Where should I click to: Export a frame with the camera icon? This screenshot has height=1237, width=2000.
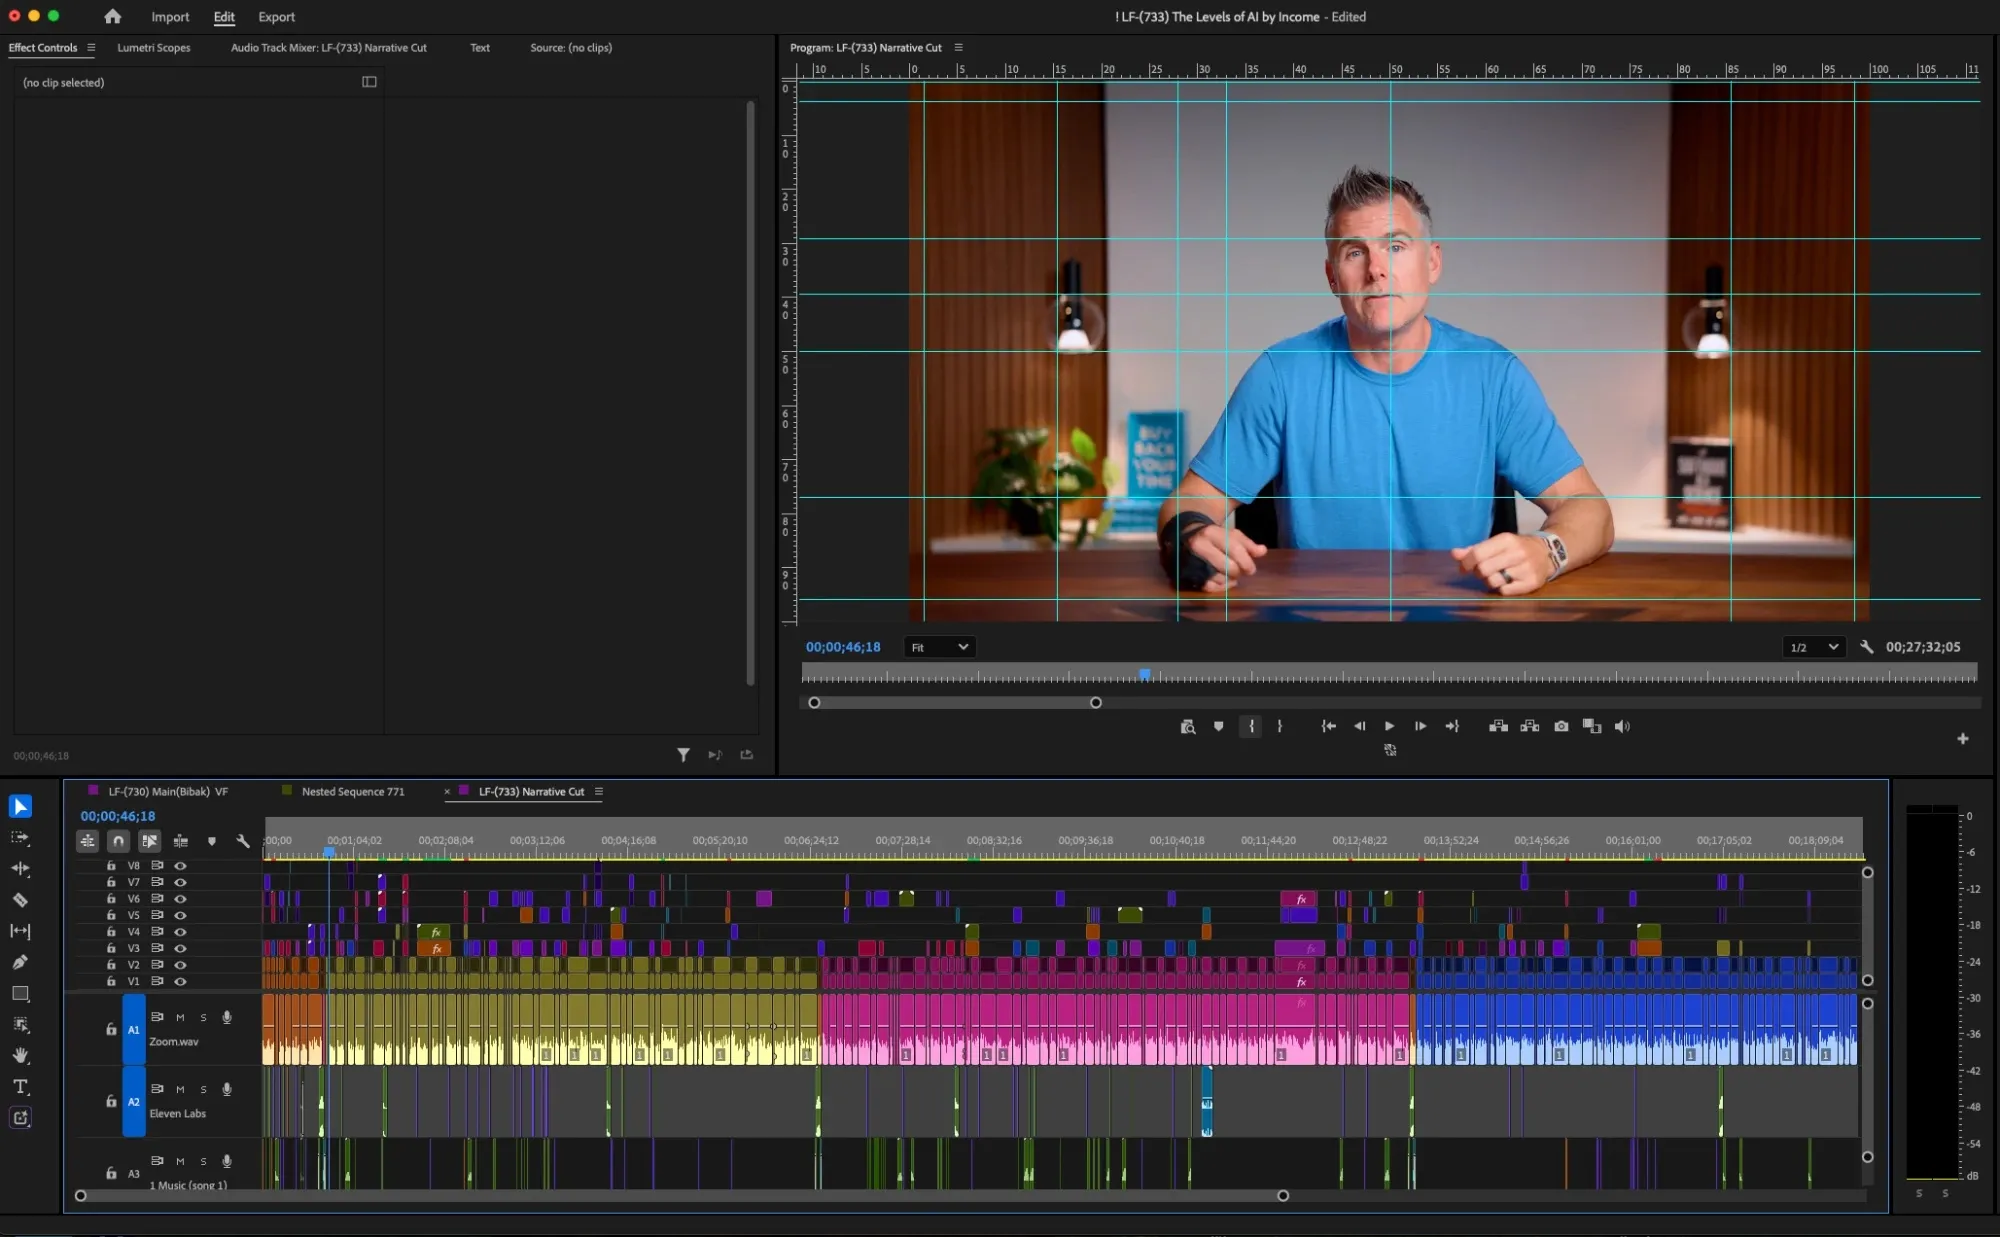tap(1561, 727)
